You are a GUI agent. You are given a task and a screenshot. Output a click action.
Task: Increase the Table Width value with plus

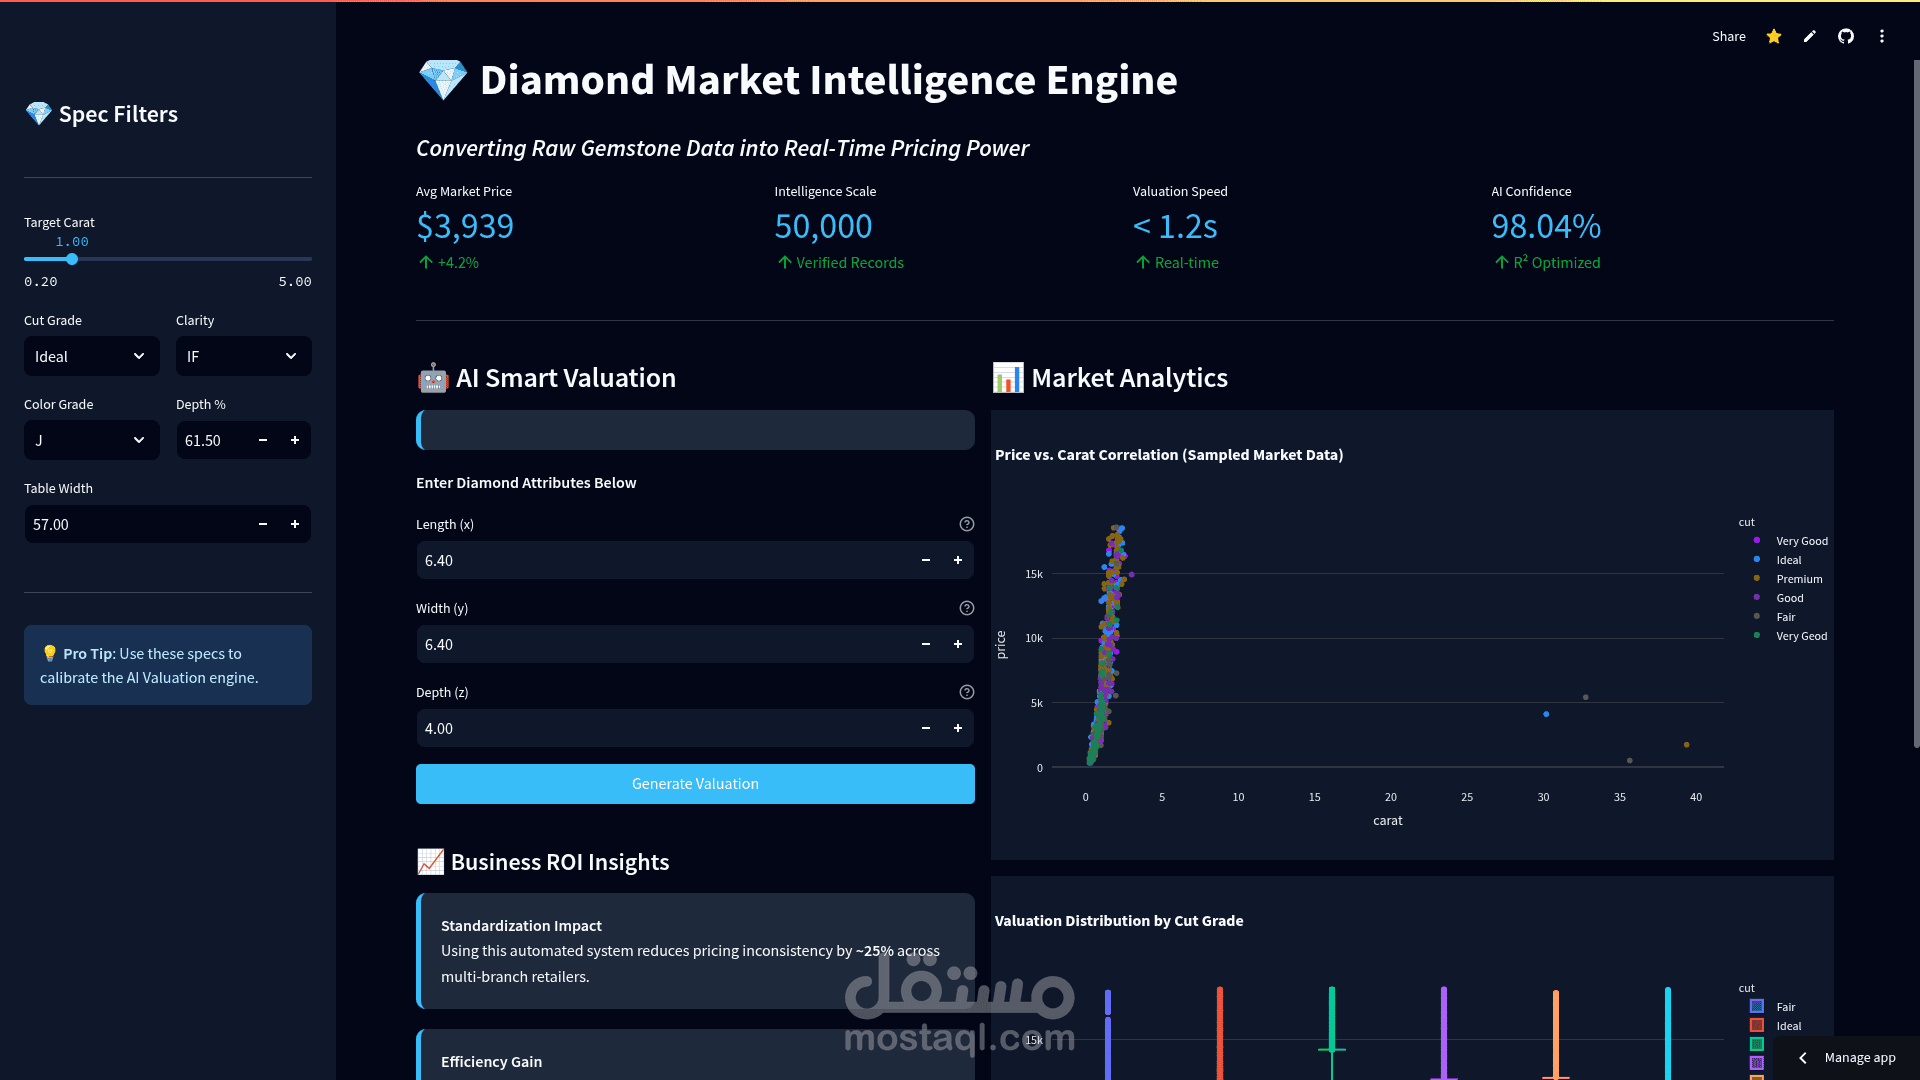tap(295, 524)
